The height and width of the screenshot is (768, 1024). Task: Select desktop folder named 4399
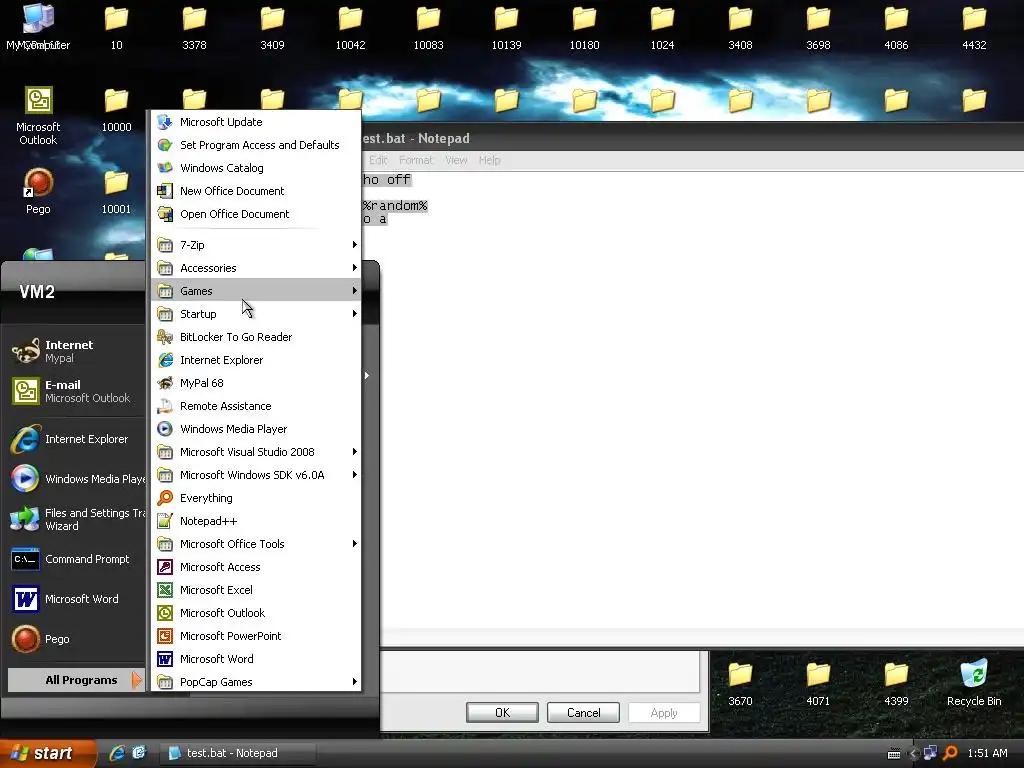click(x=896, y=684)
